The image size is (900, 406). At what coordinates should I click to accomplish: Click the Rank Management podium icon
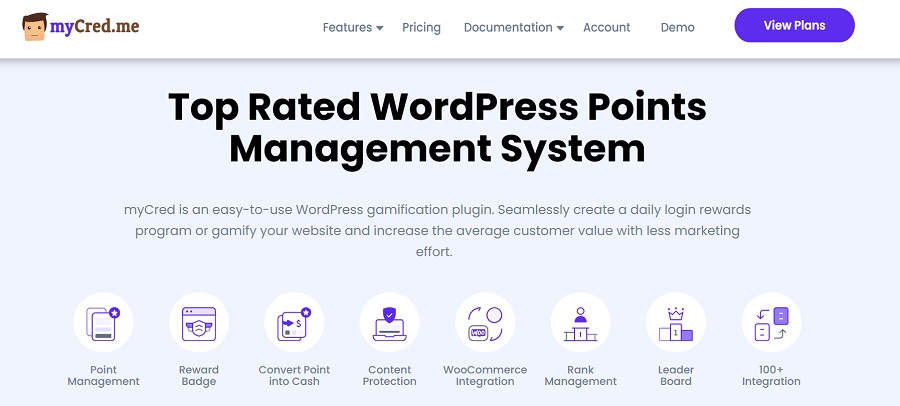click(580, 322)
